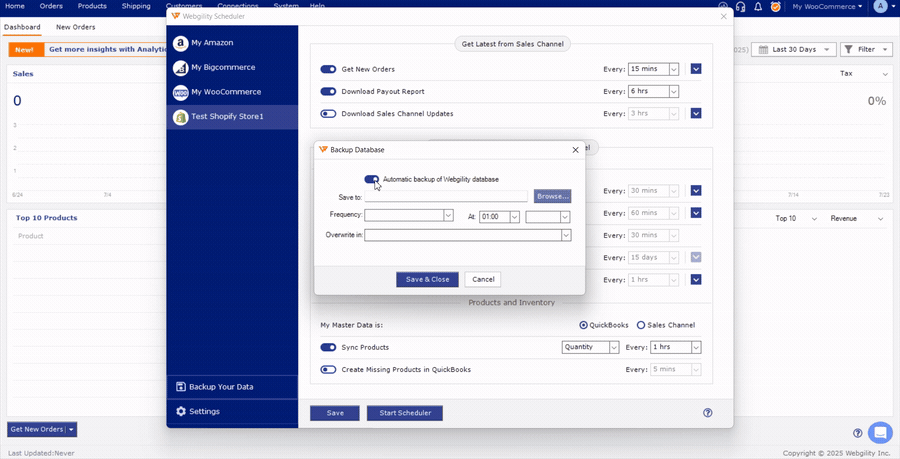
Task: Open the headset support icon in top bar
Action: (740, 7)
